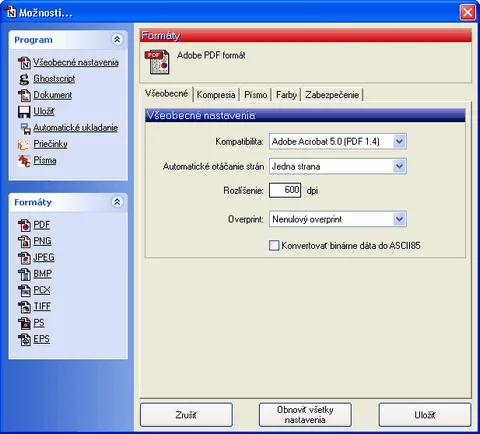Image resolution: width=480 pixels, height=434 pixels.
Task: Open the Dokument settings link
Action: pos(53,95)
